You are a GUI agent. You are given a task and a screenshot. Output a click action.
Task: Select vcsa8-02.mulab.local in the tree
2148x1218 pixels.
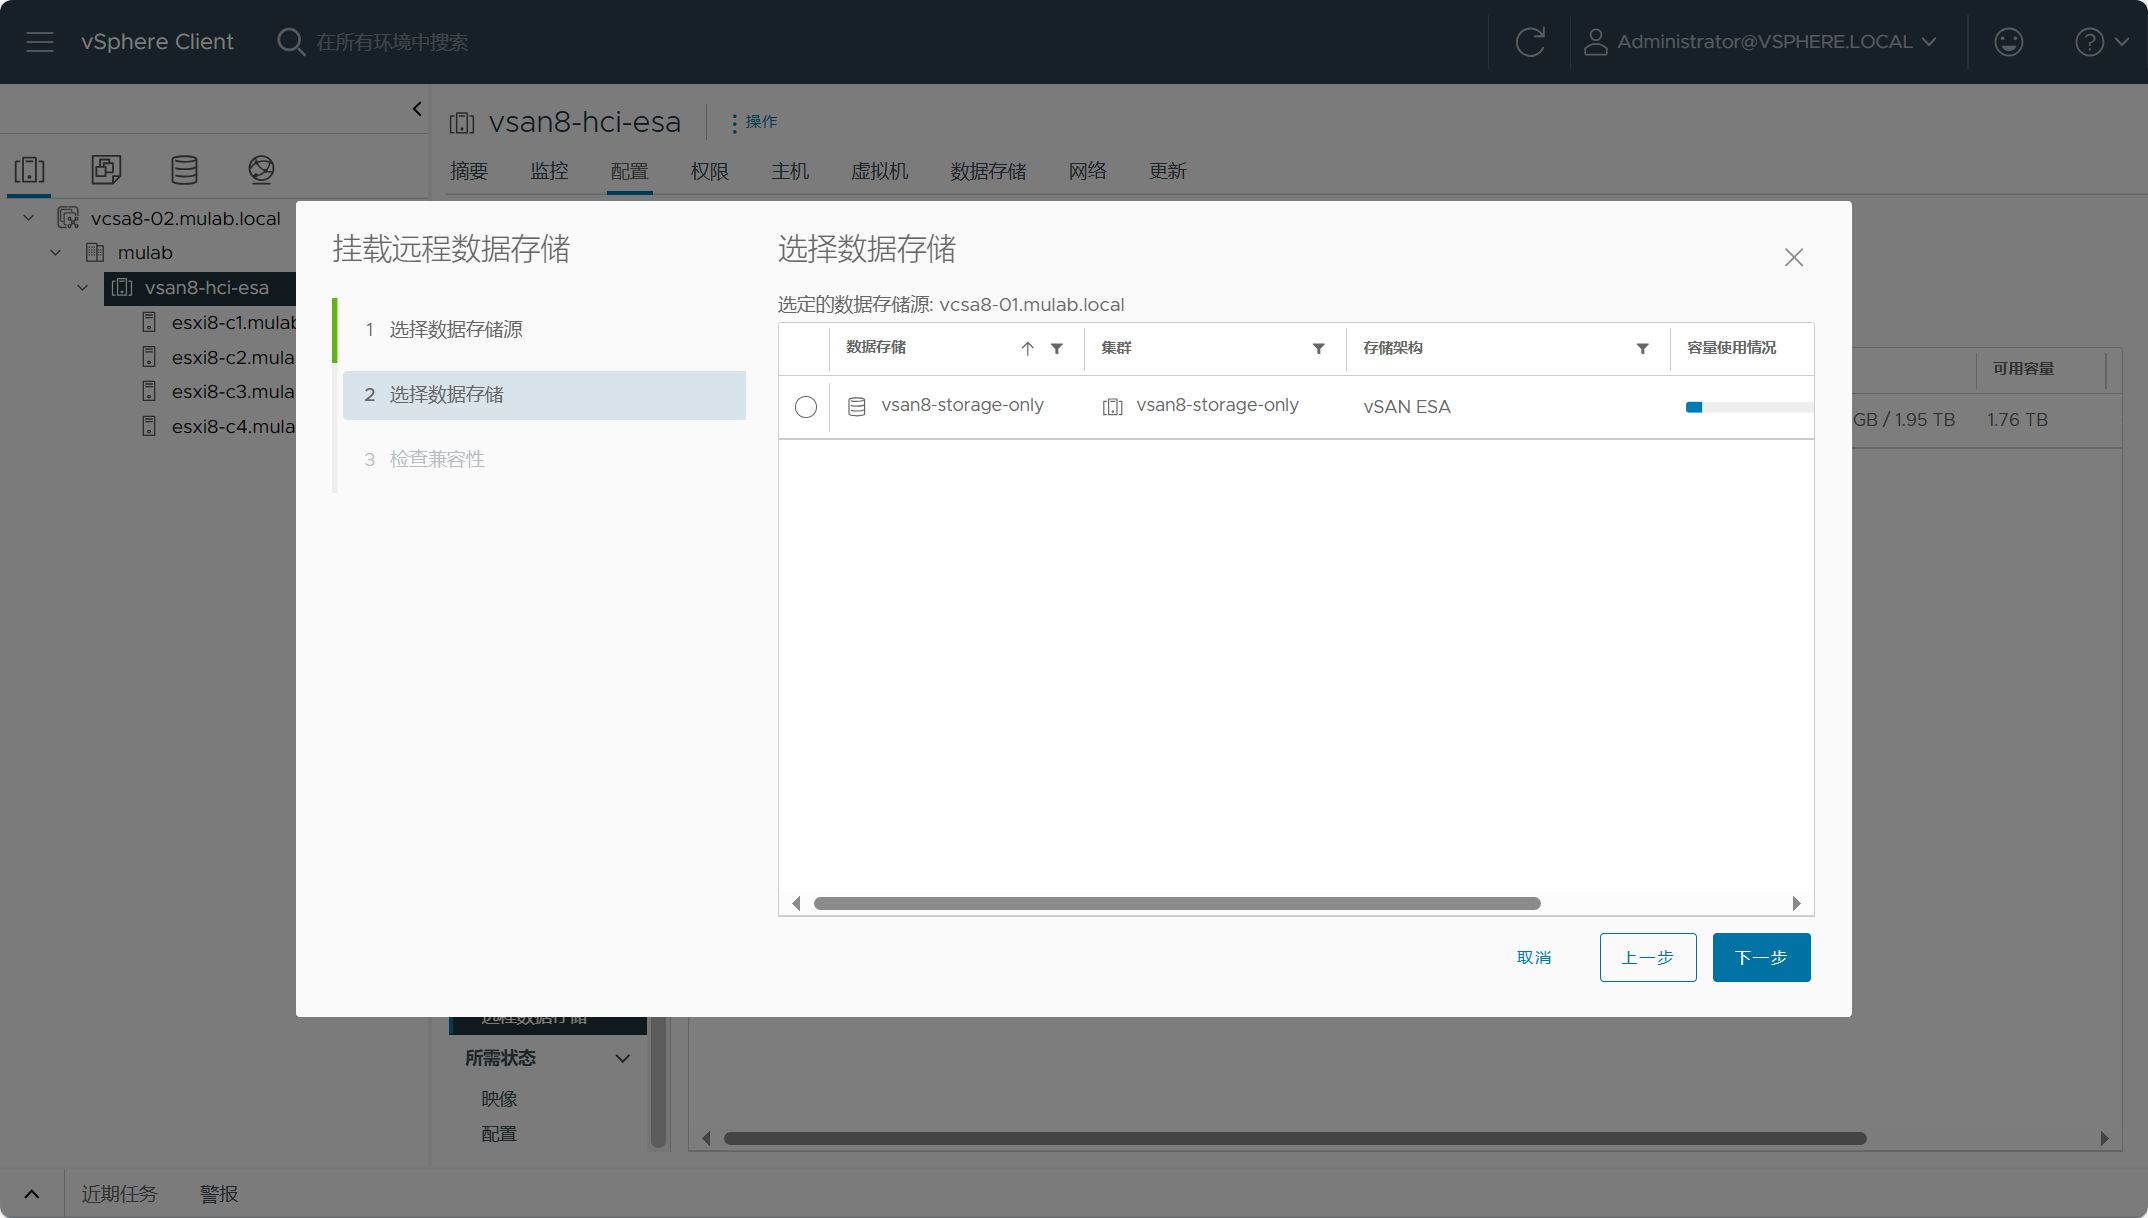(x=185, y=218)
